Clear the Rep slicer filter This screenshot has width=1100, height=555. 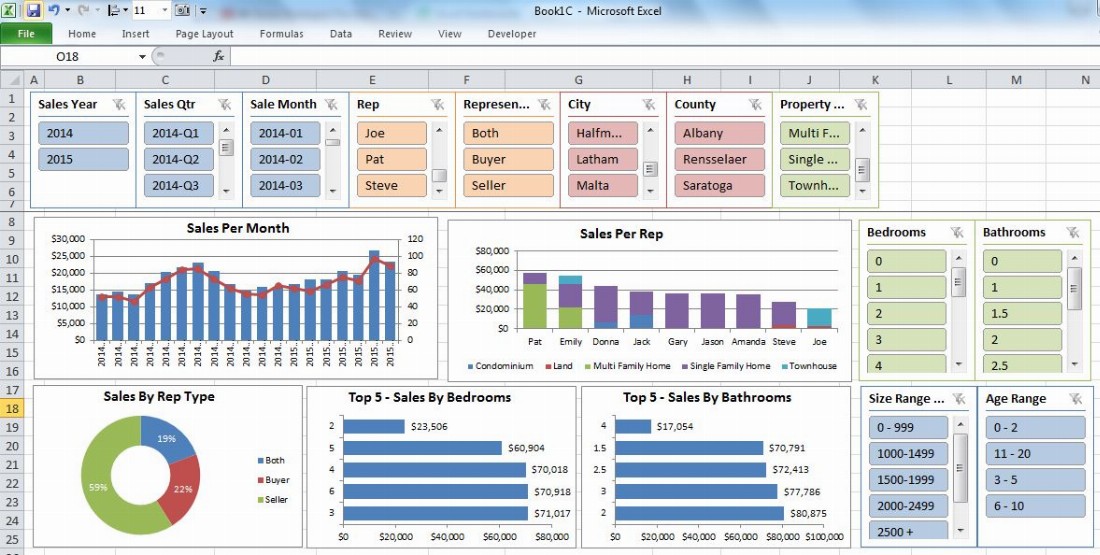pyautogui.click(x=438, y=105)
